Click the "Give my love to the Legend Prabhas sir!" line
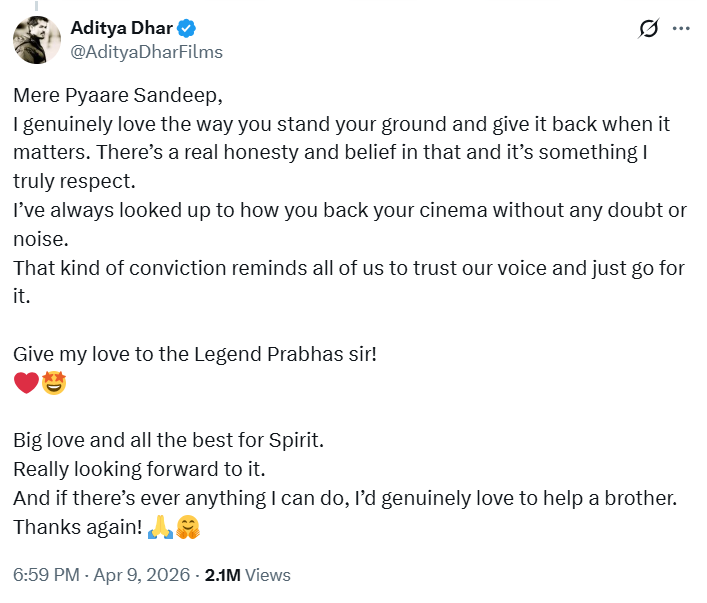The height and width of the screenshot is (603, 707). pos(195,354)
